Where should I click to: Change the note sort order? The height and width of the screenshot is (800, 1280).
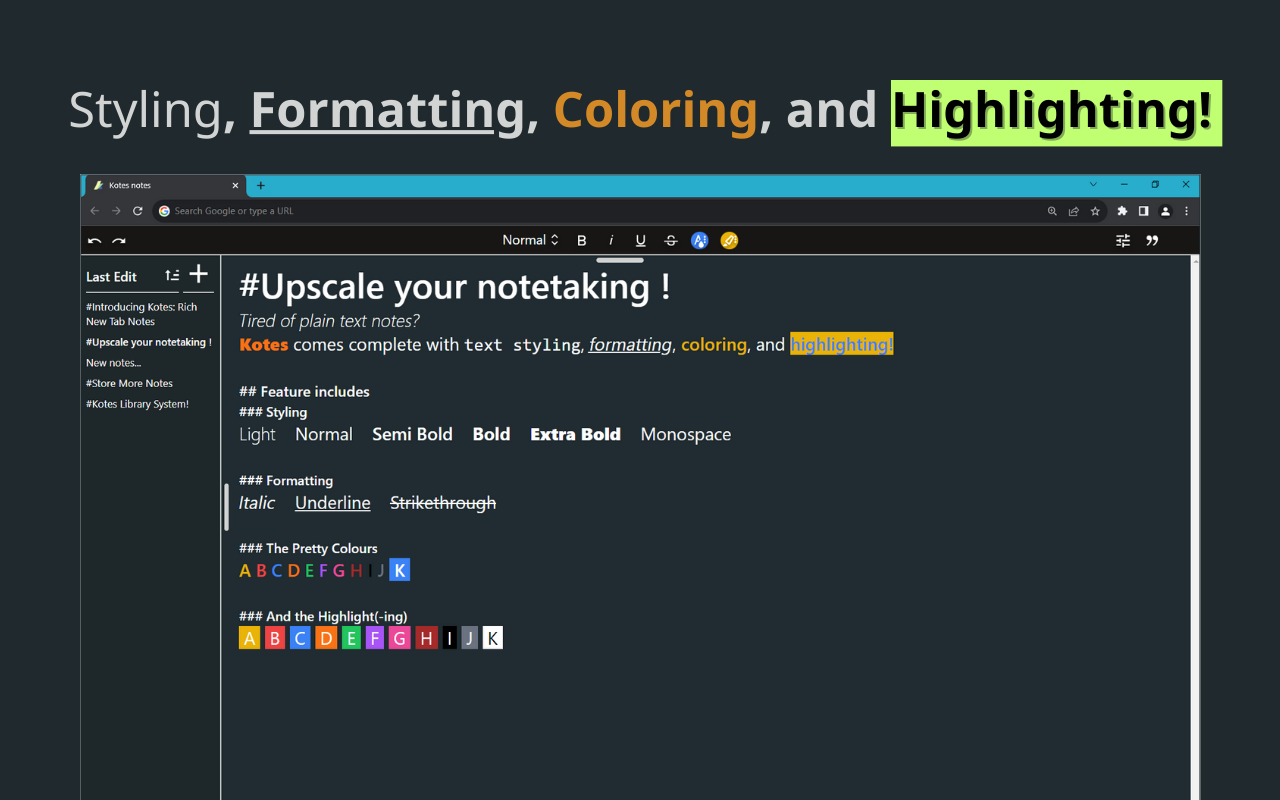pos(172,275)
